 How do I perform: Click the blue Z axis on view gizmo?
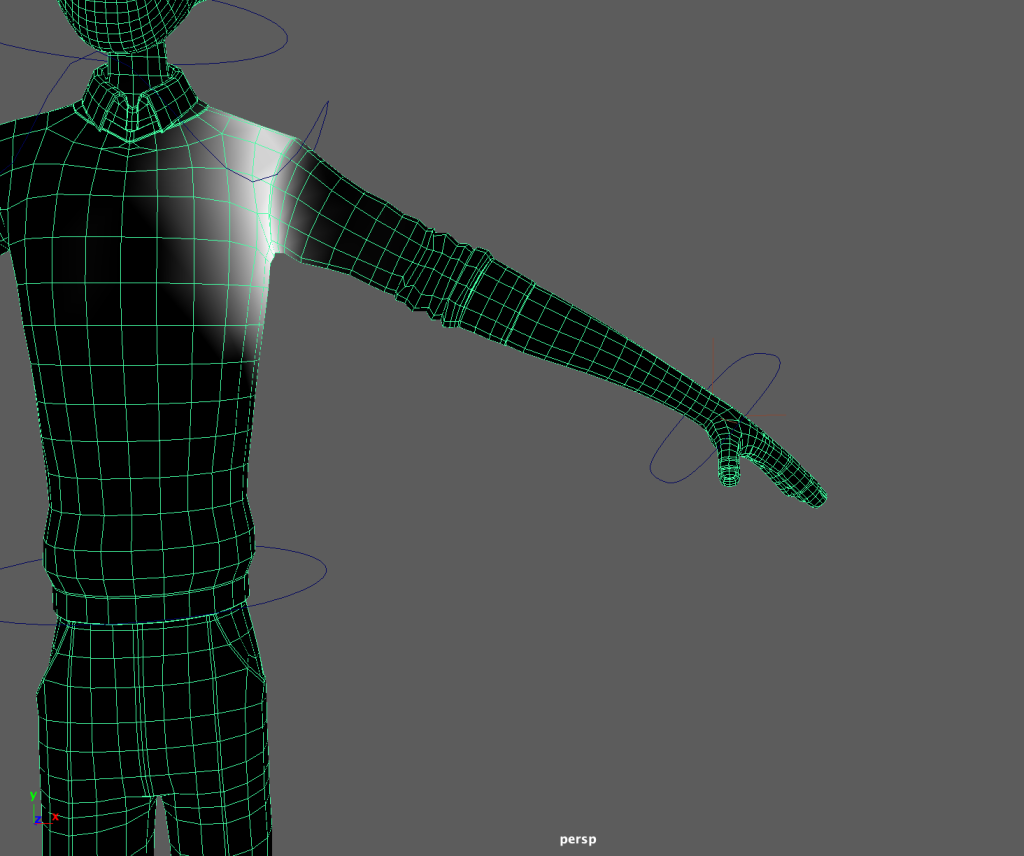[38, 820]
